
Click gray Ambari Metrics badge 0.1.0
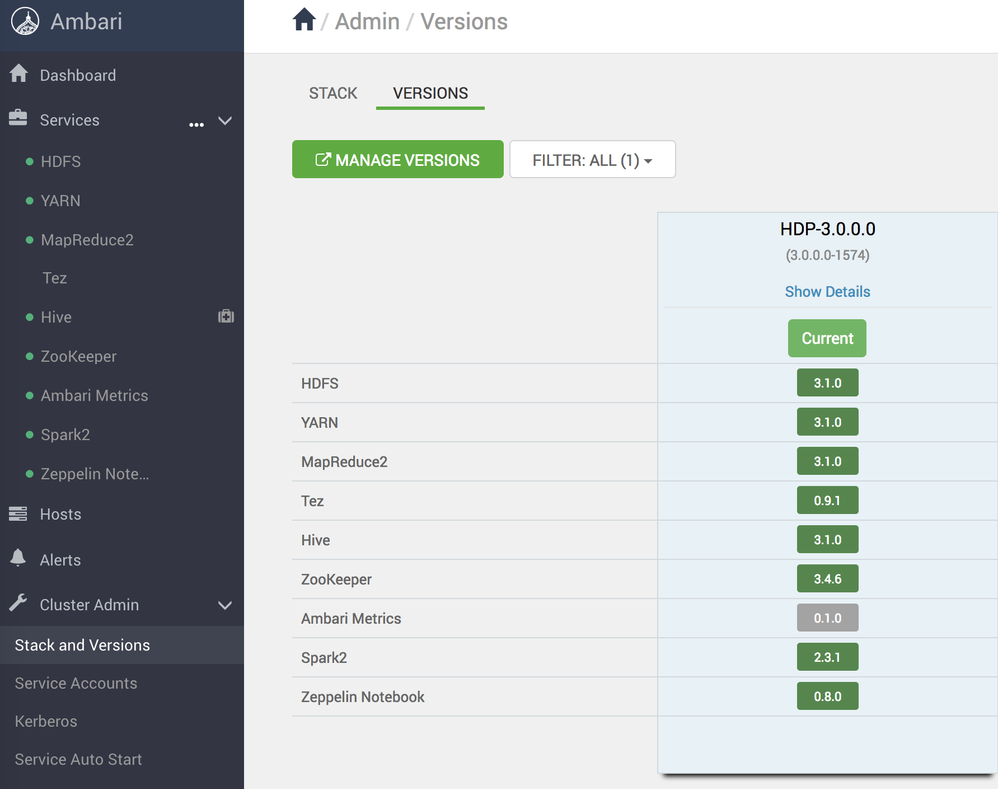pos(827,618)
